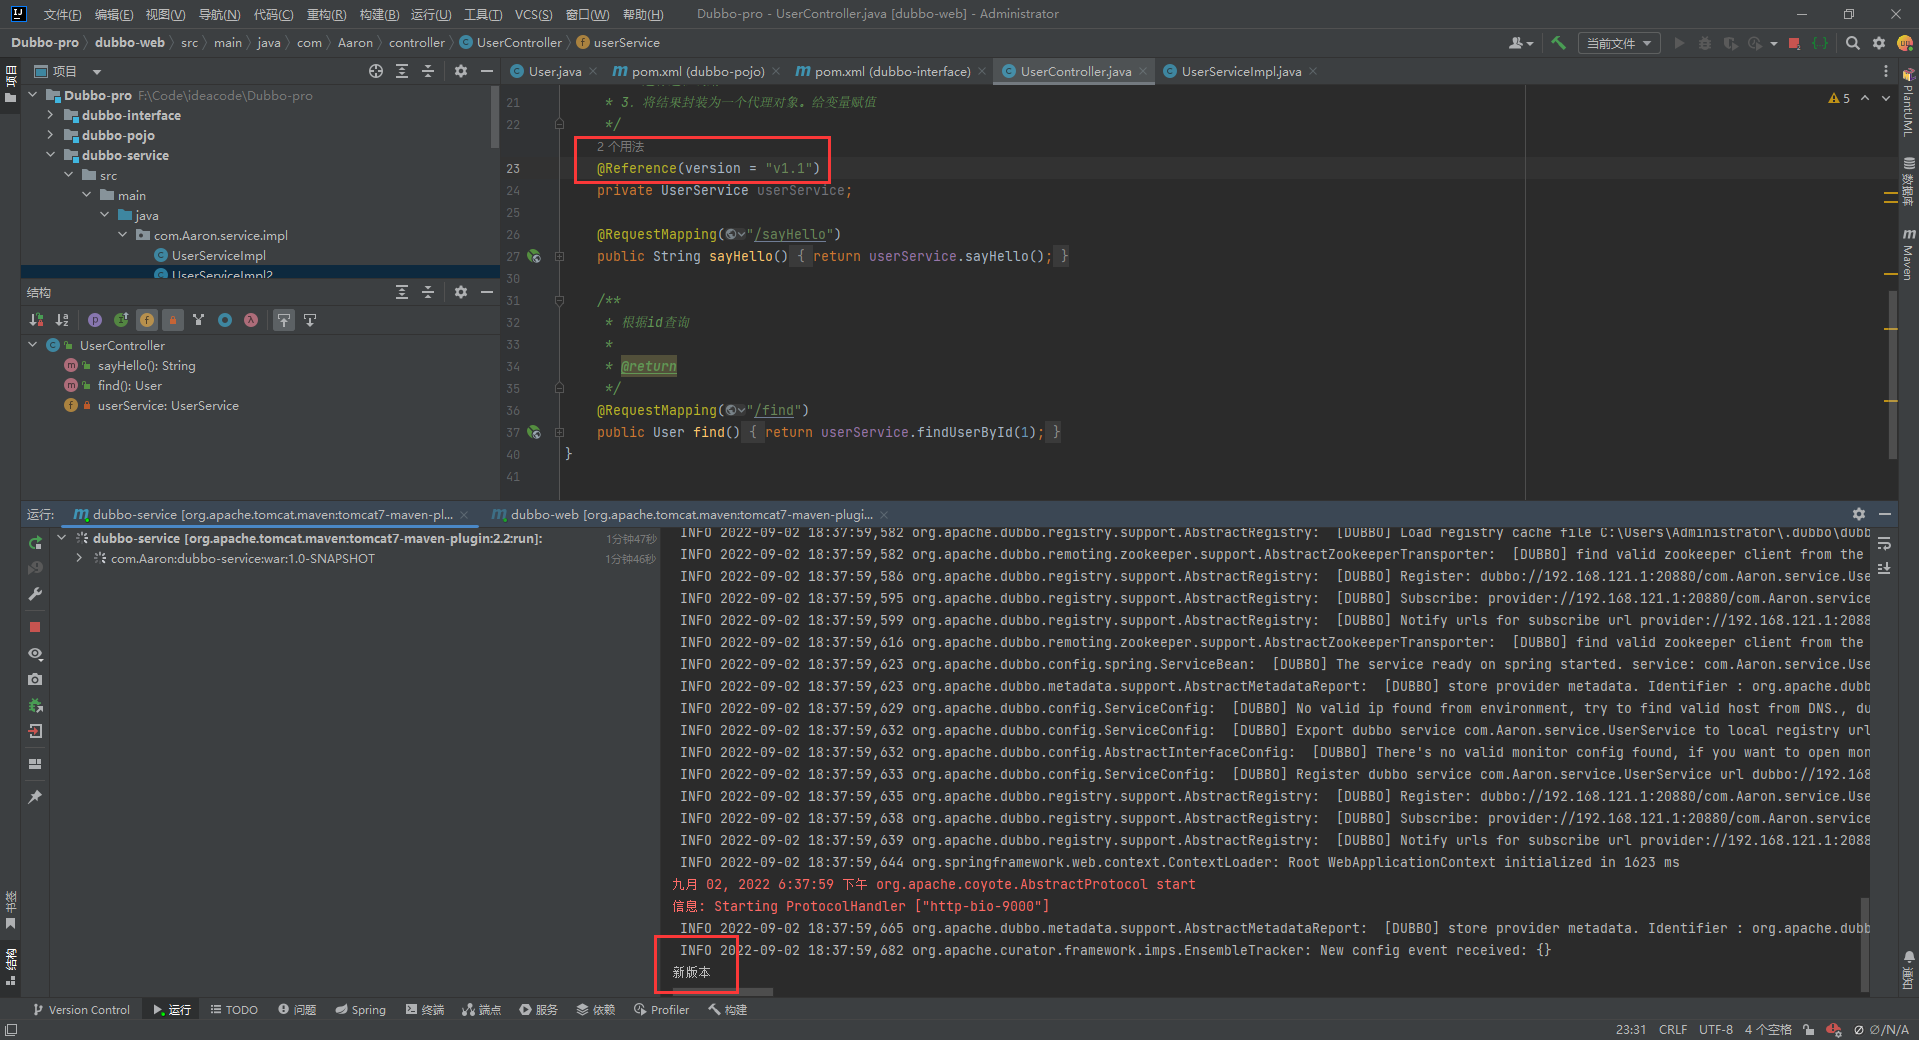The image size is (1919, 1040).
Task: Click the exit icon with the red arrow
Action: pos(35,731)
